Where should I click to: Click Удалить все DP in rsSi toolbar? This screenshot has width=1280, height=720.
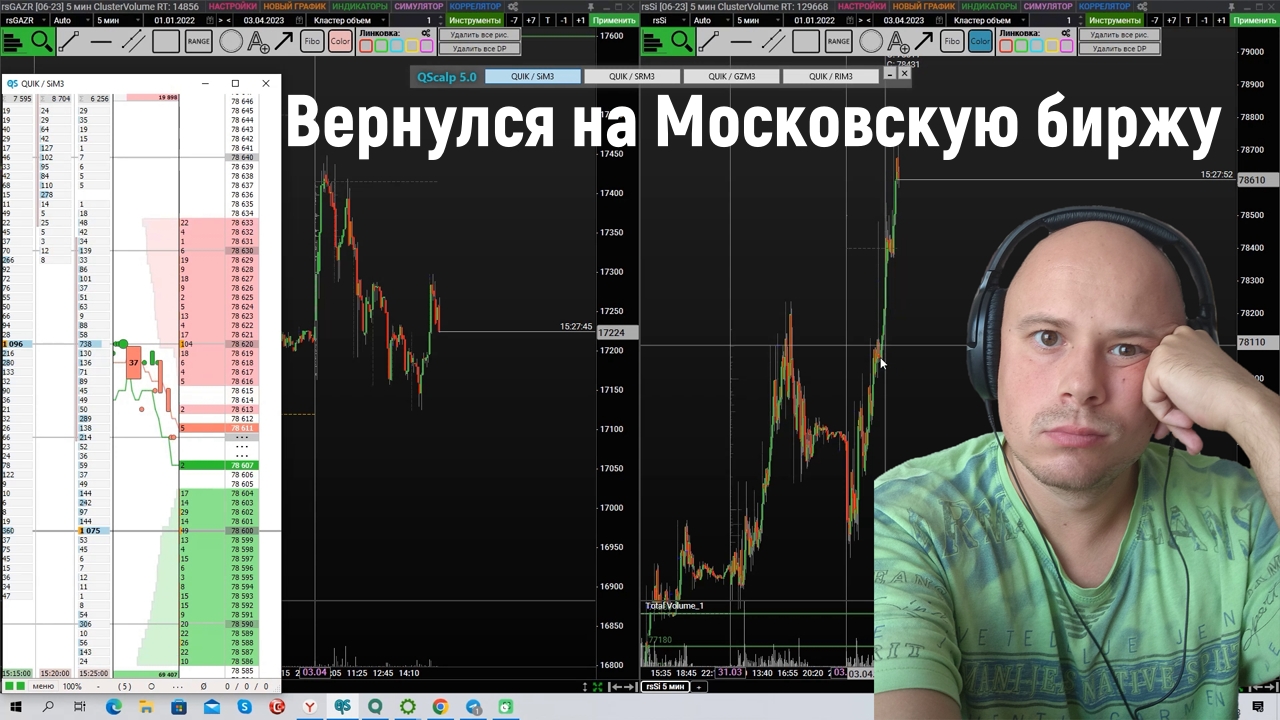(1120, 48)
